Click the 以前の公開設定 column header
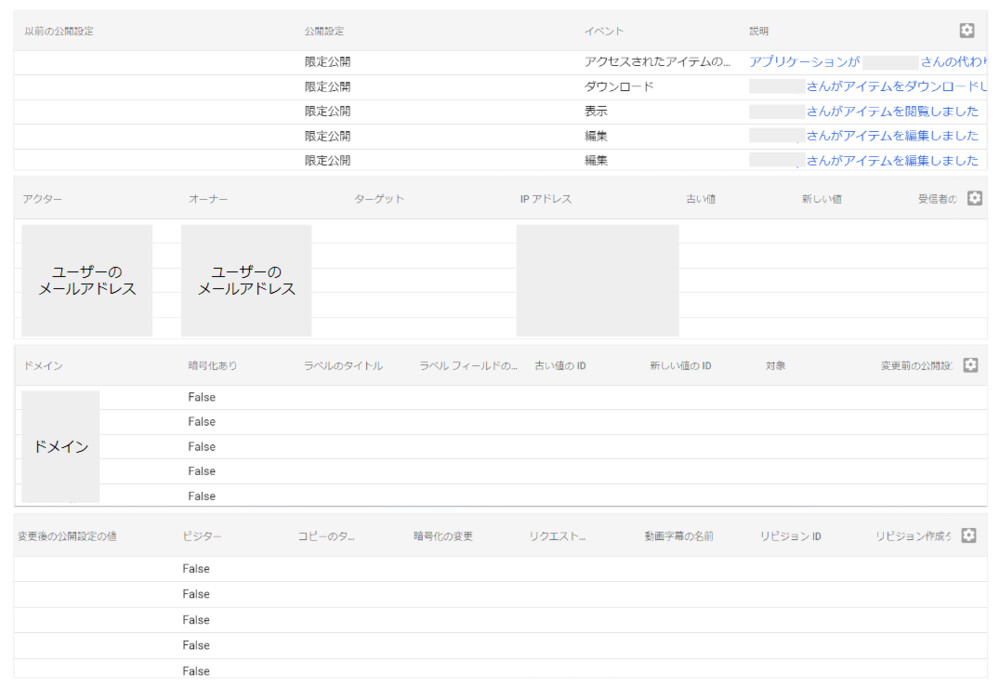The width and height of the screenshot is (1000, 687). tap(59, 32)
